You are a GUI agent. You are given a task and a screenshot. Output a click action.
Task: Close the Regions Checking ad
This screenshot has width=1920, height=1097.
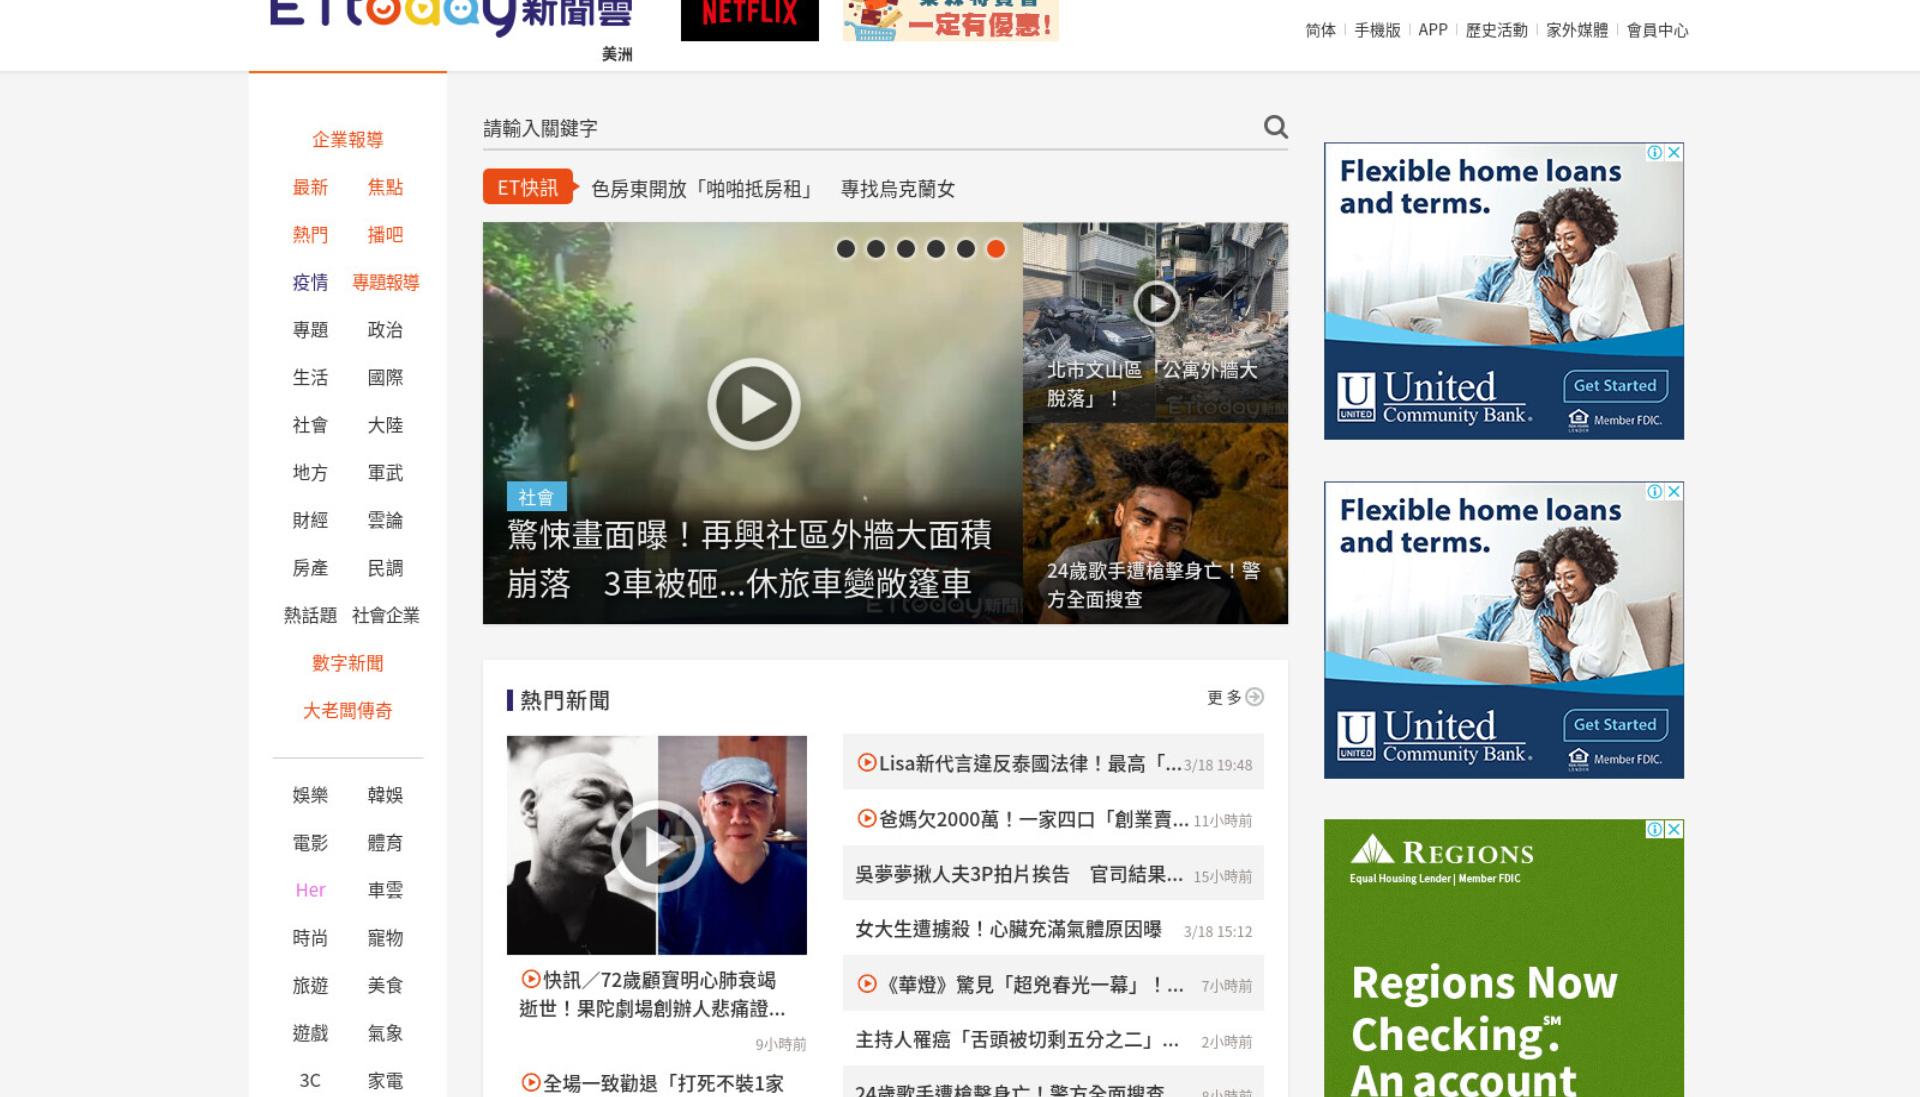1674,829
